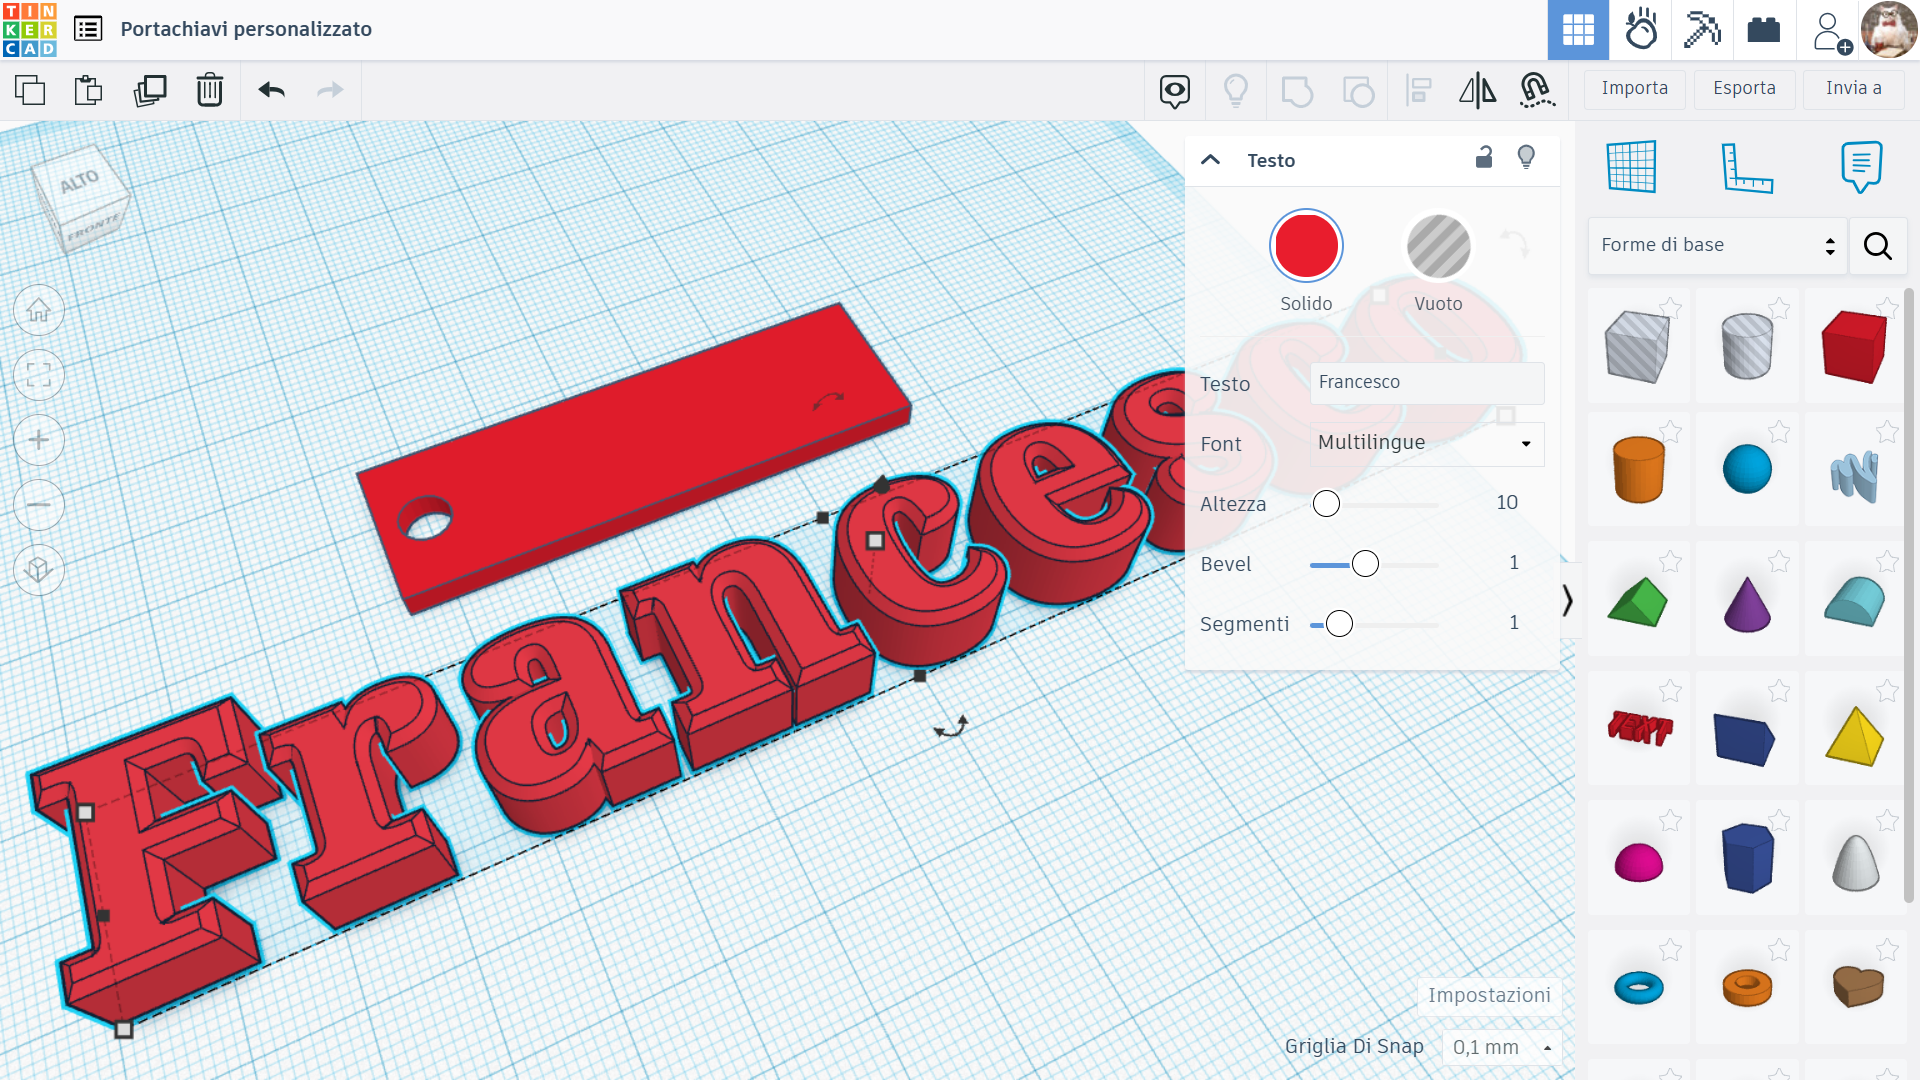Invite collaborators with add-person icon
The width and height of the screenshot is (1920, 1080).
click(x=1831, y=32)
